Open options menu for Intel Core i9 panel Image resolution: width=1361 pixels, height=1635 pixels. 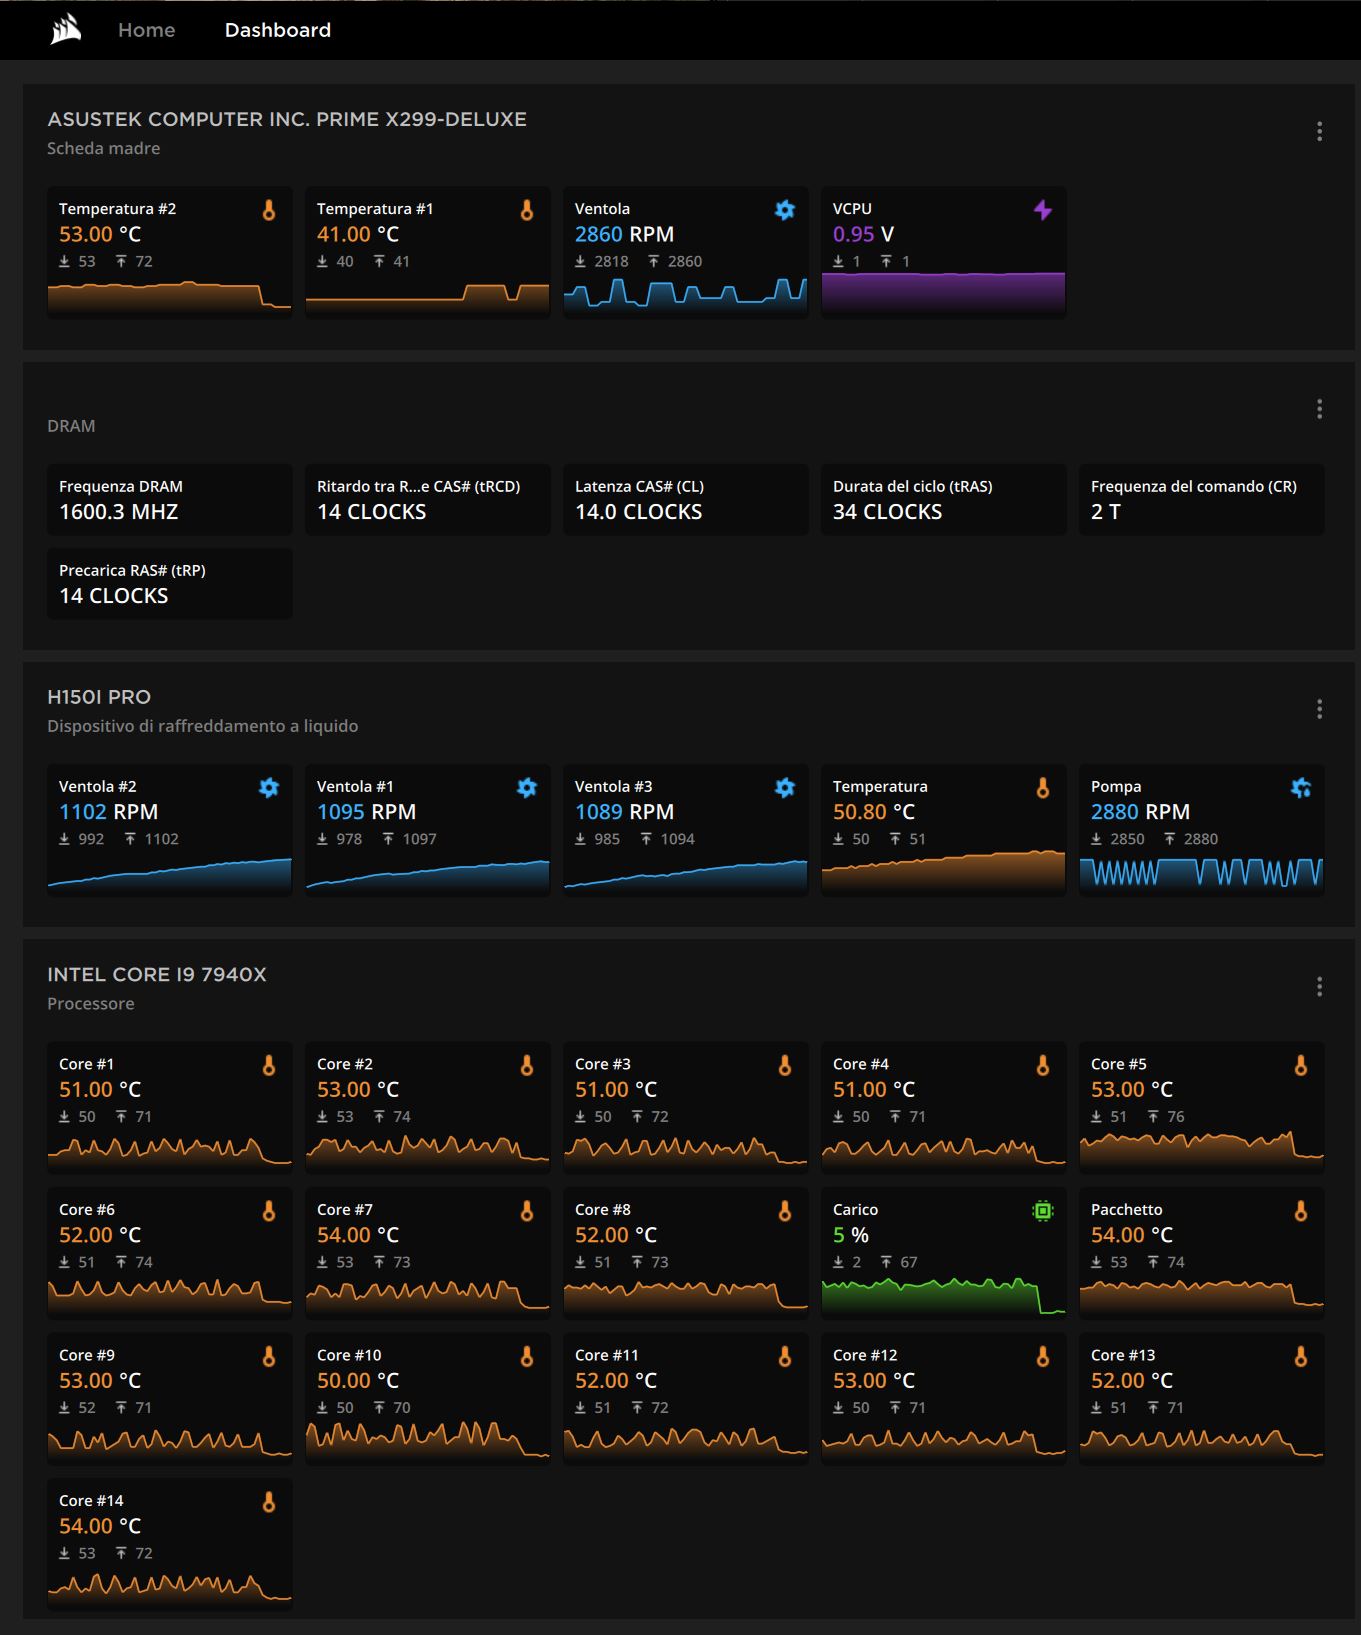(x=1319, y=987)
